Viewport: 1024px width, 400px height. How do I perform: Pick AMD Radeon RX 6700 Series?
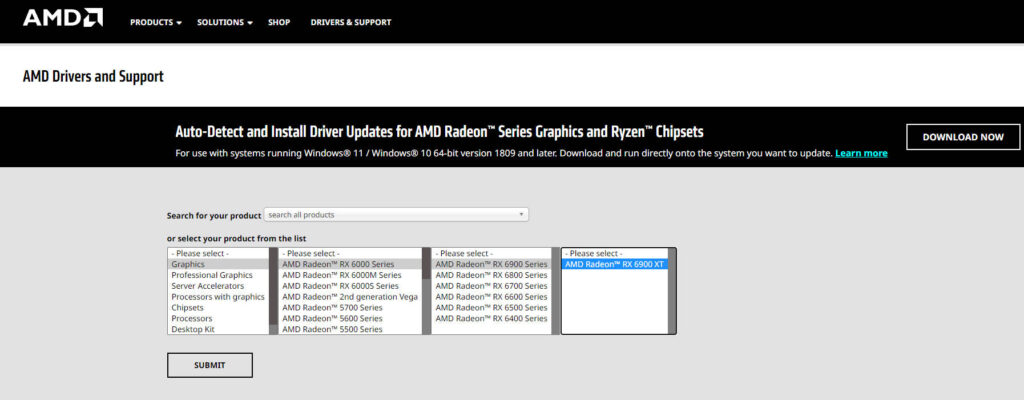tap(491, 286)
